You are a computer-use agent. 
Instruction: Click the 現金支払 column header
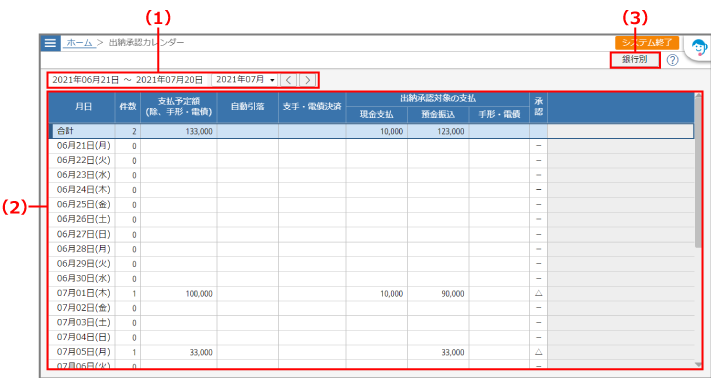tap(376, 115)
